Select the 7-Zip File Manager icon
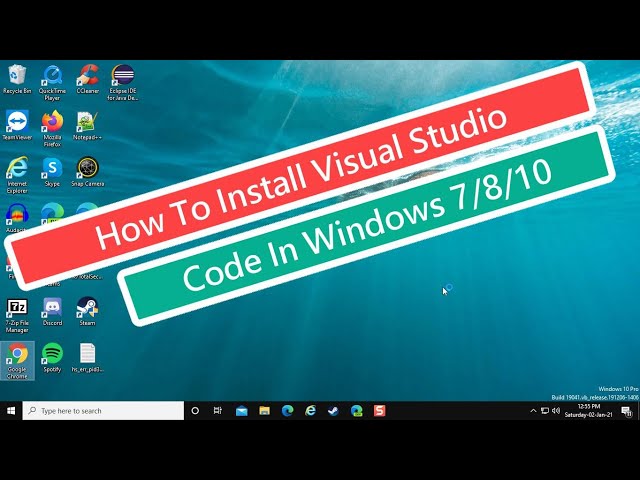 coord(17,315)
